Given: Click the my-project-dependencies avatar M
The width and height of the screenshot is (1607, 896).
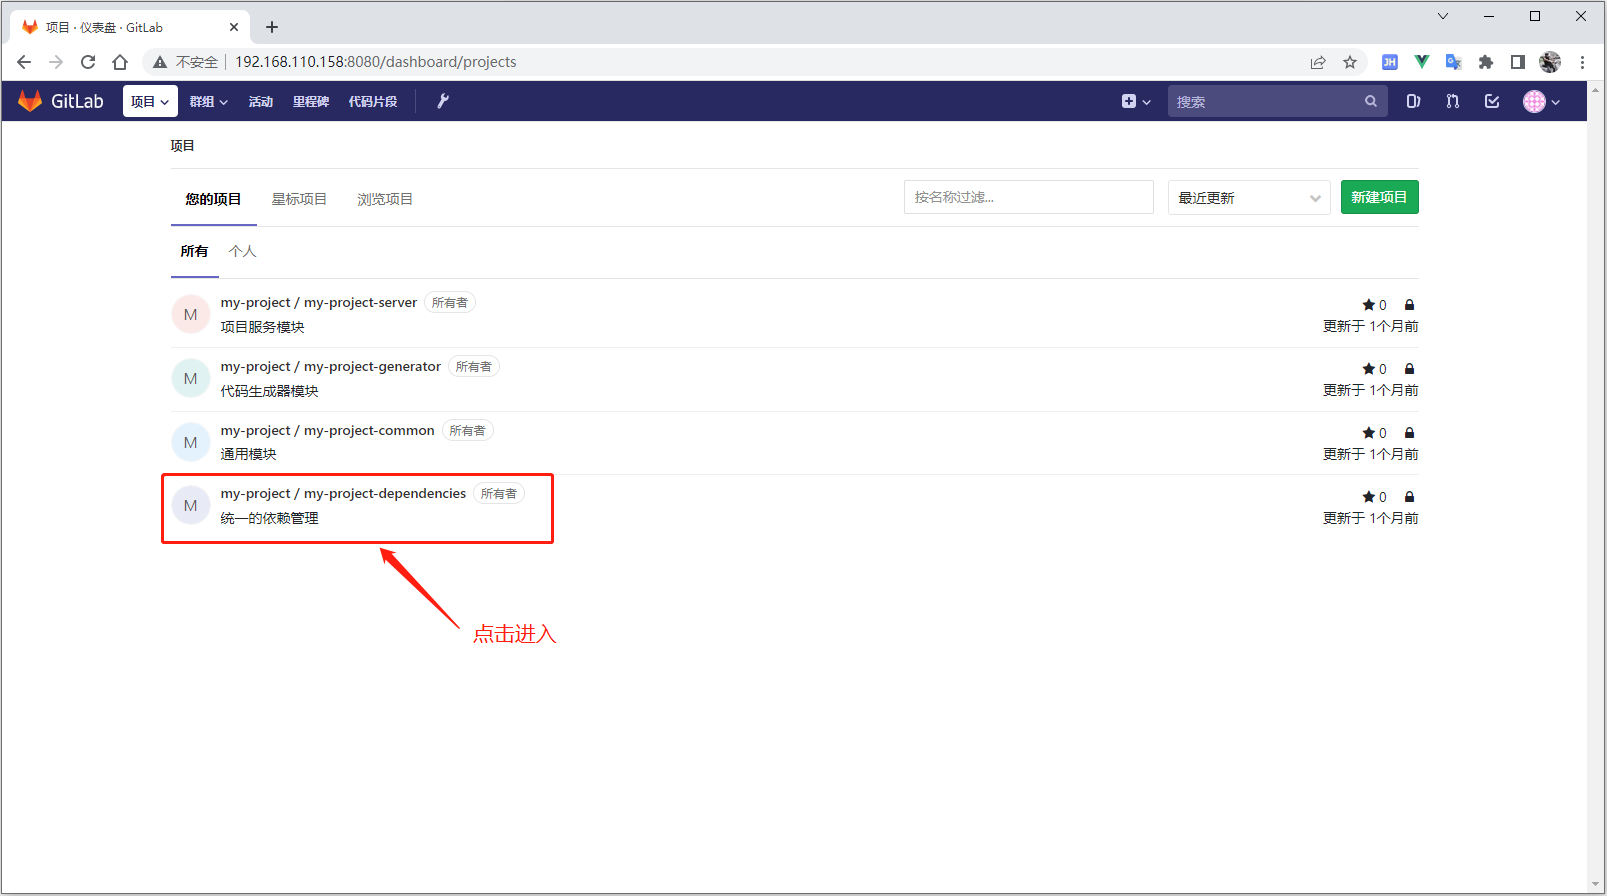Looking at the screenshot, I should point(191,505).
